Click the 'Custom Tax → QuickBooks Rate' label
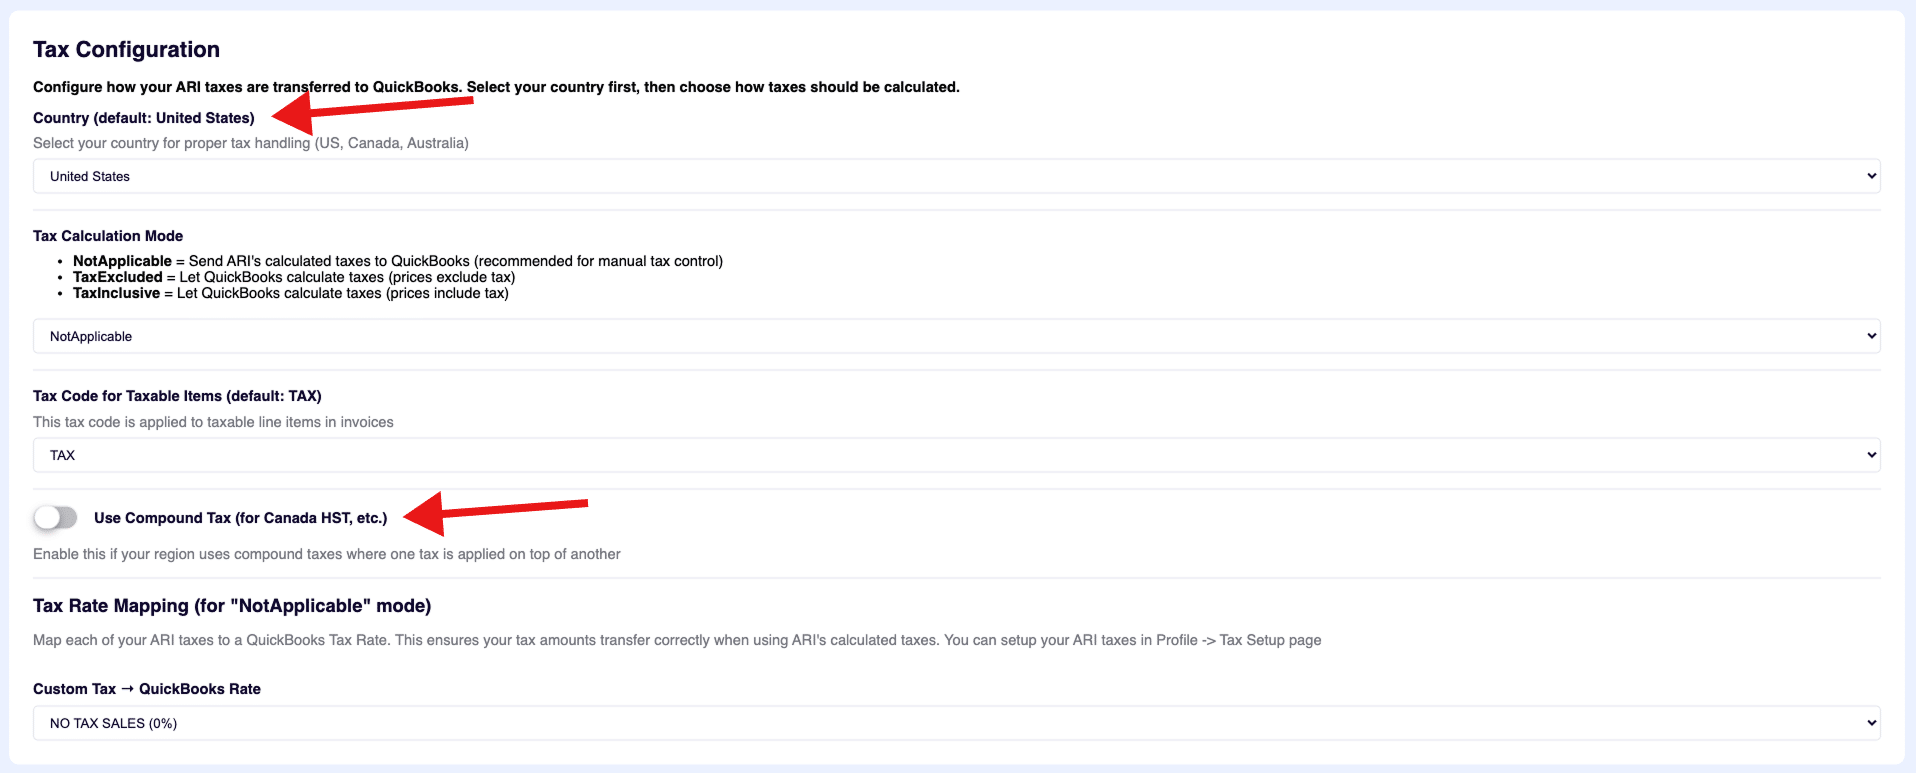The height and width of the screenshot is (773, 1916). click(147, 689)
